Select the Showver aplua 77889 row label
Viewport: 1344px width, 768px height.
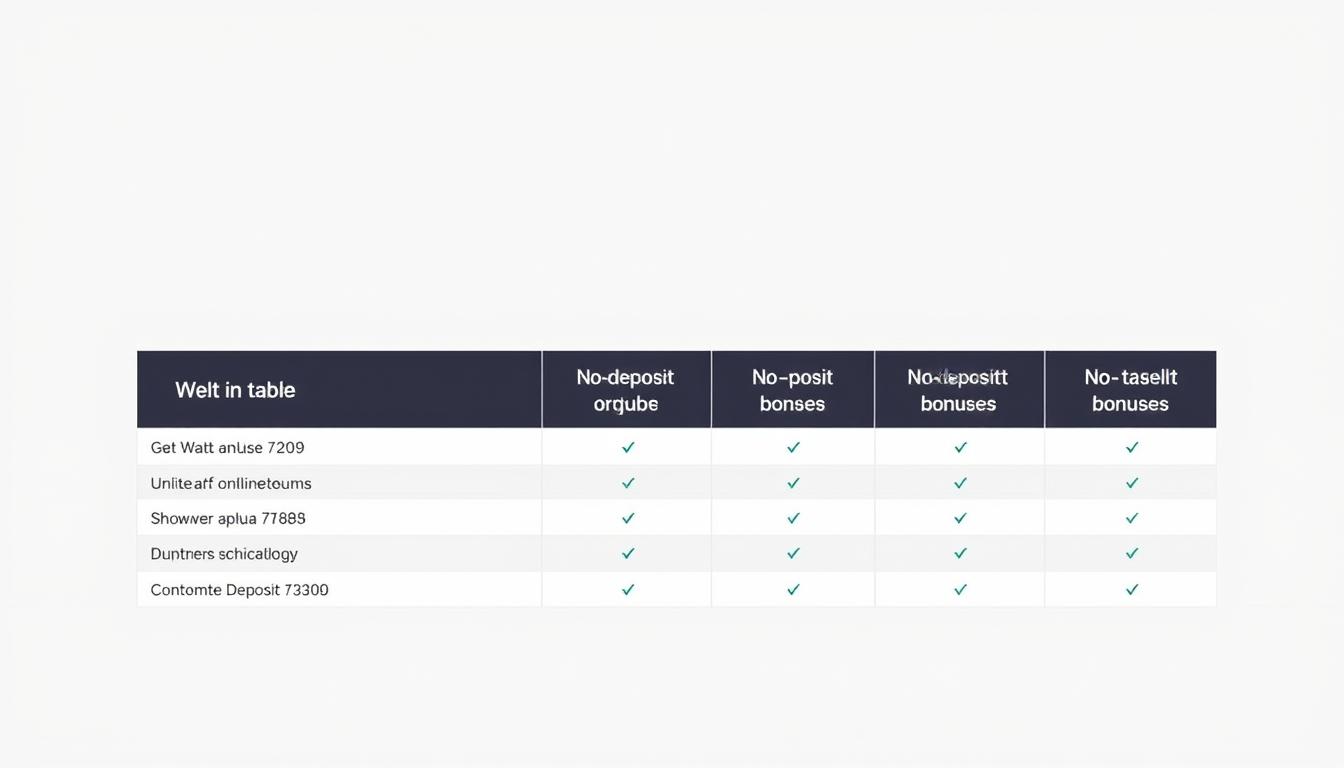[228, 518]
